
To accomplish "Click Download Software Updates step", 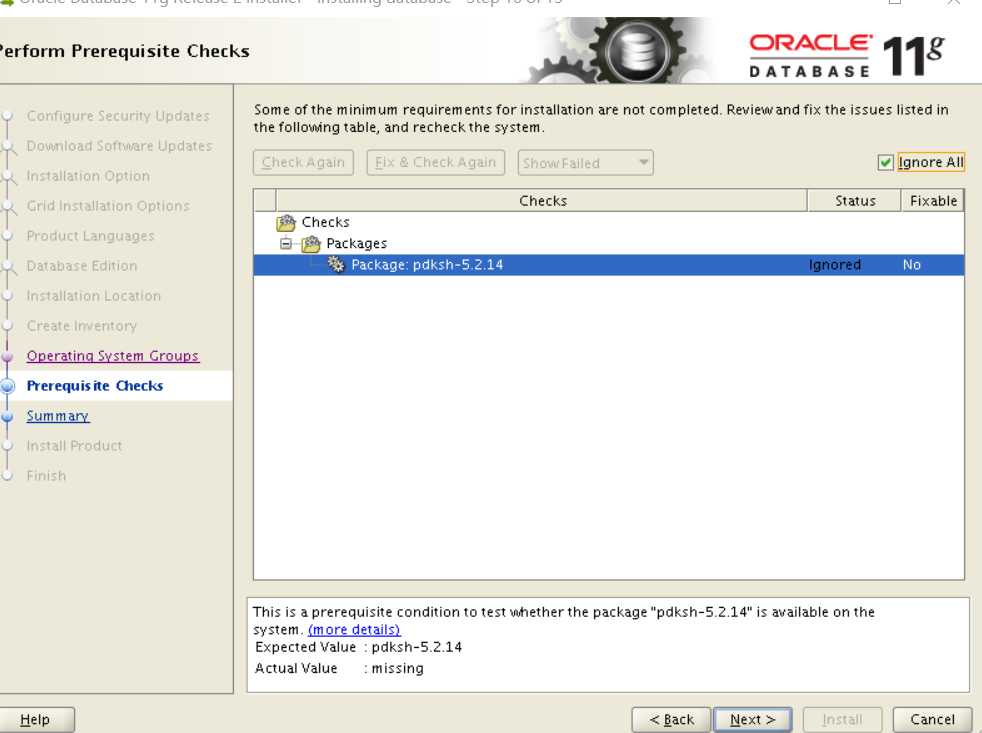I will [x=119, y=146].
